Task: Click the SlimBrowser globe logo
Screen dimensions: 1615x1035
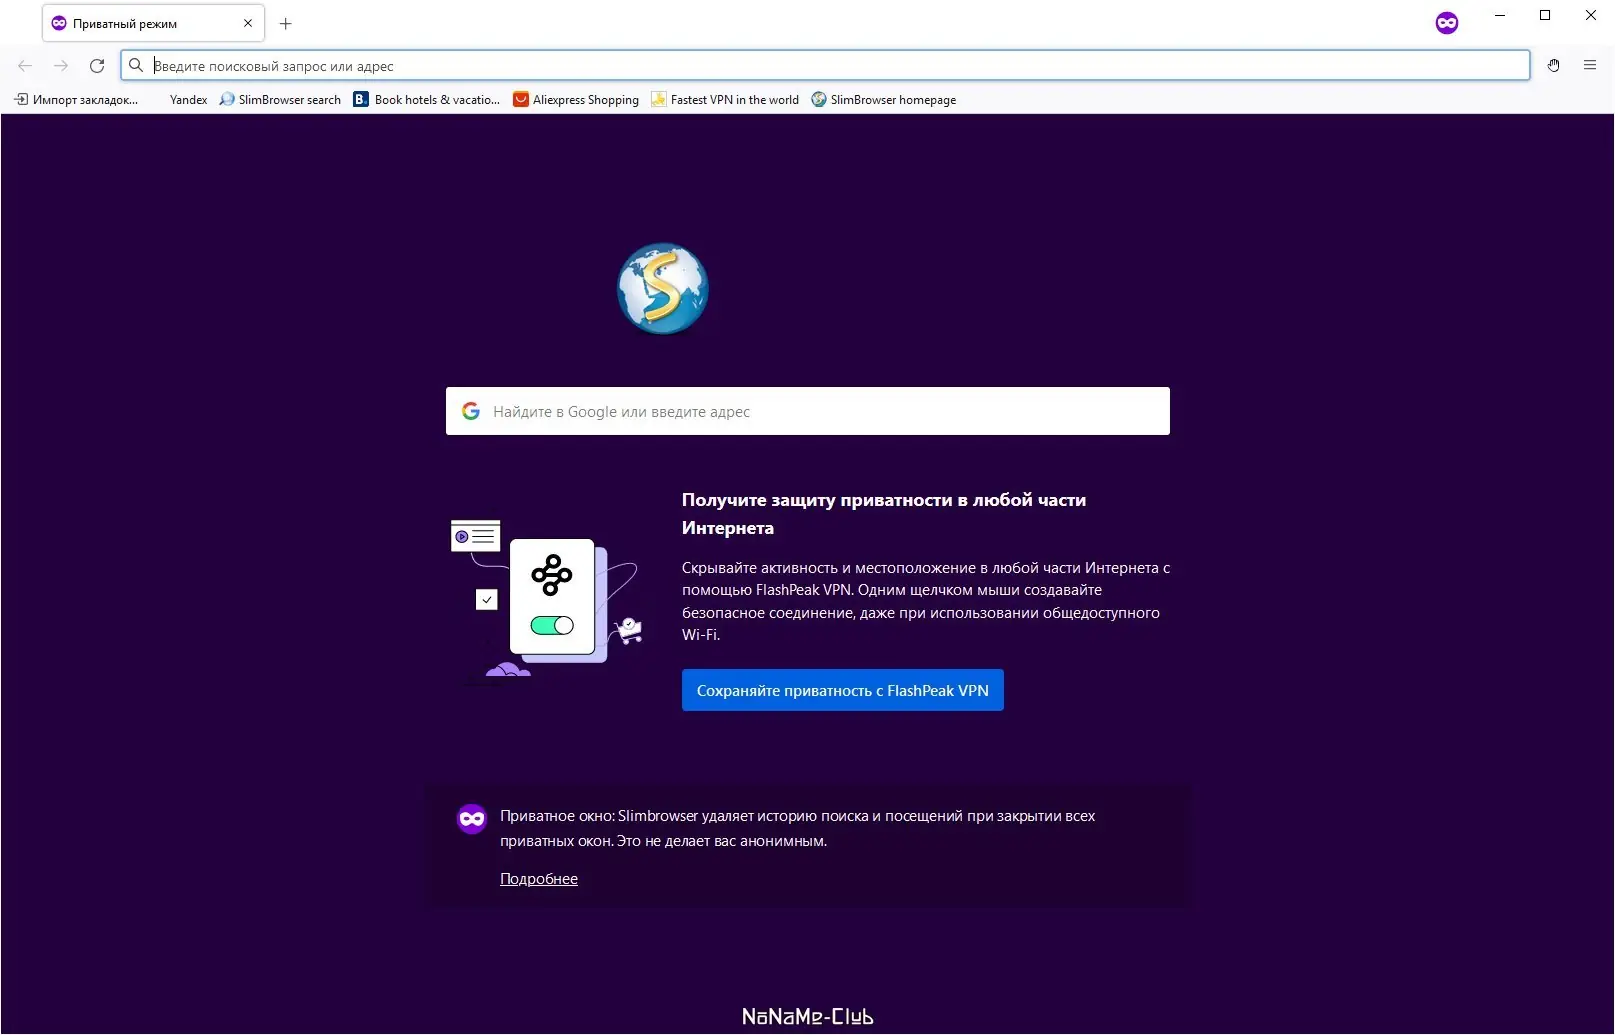Action: tap(662, 289)
